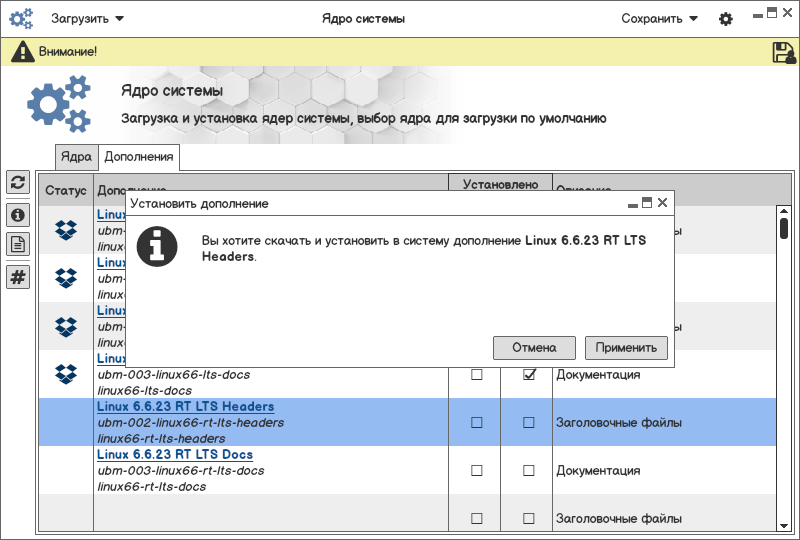Open the info sidebar icon
Screen dimensions: 800x540
tap(18, 215)
